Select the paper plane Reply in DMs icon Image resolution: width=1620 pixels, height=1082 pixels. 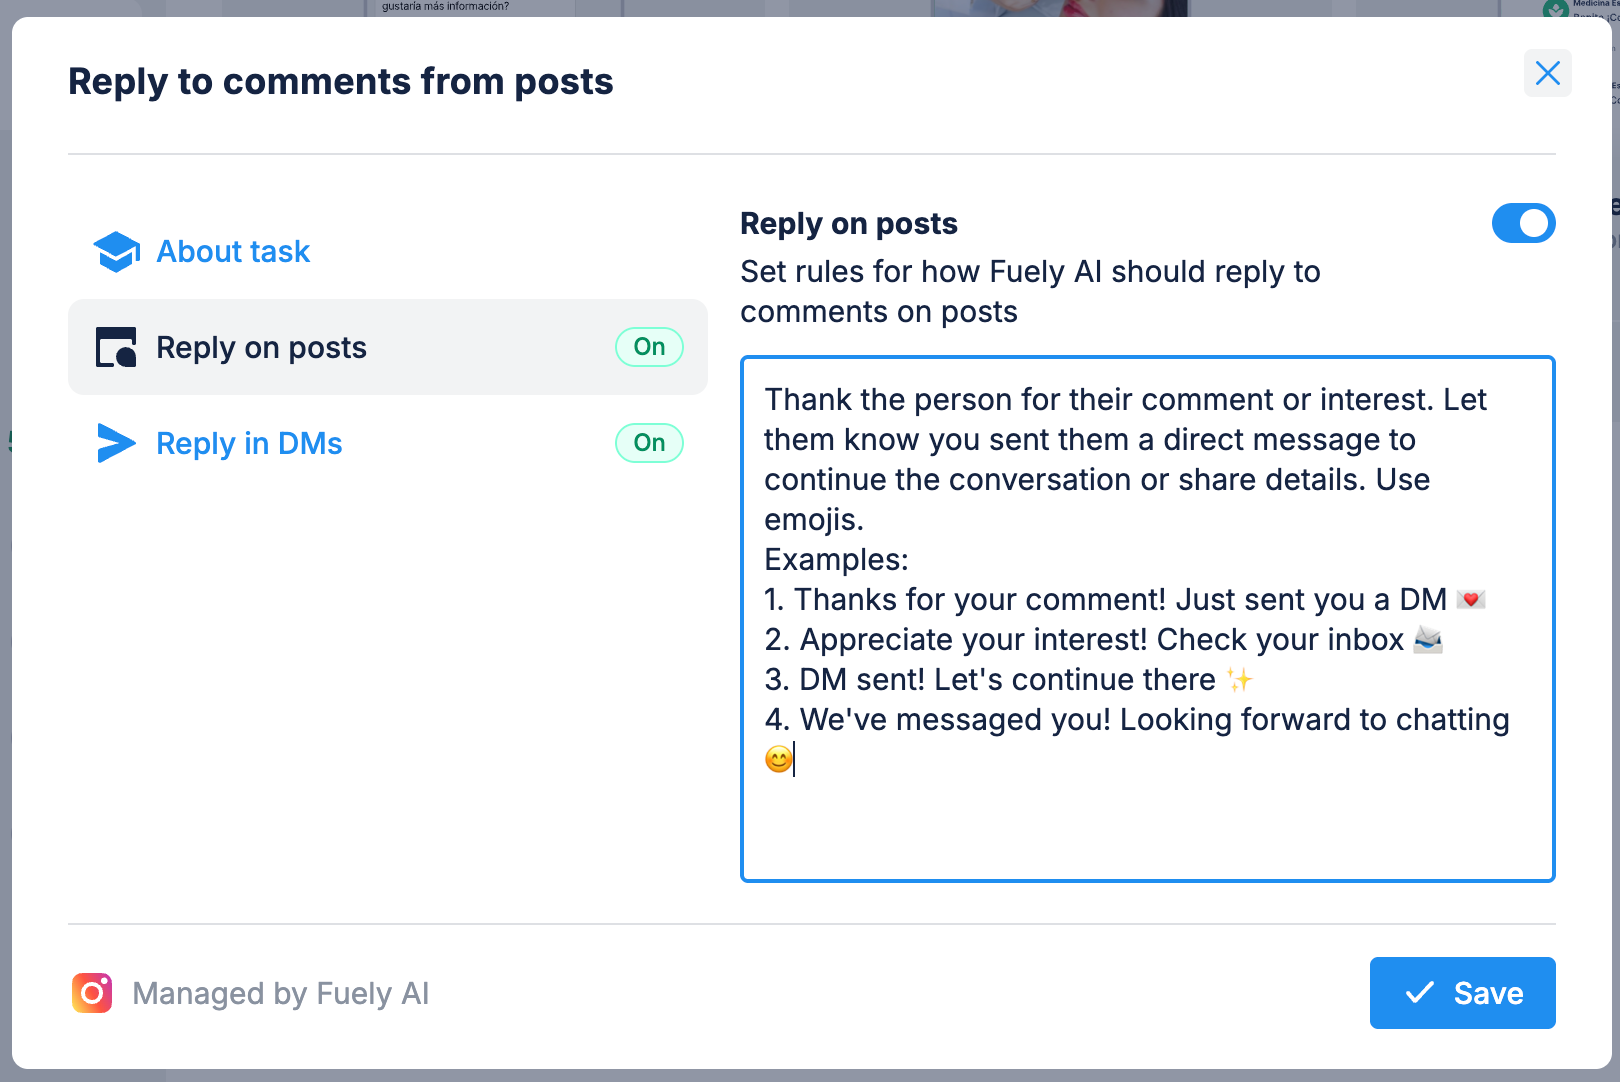[x=116, y=443]
